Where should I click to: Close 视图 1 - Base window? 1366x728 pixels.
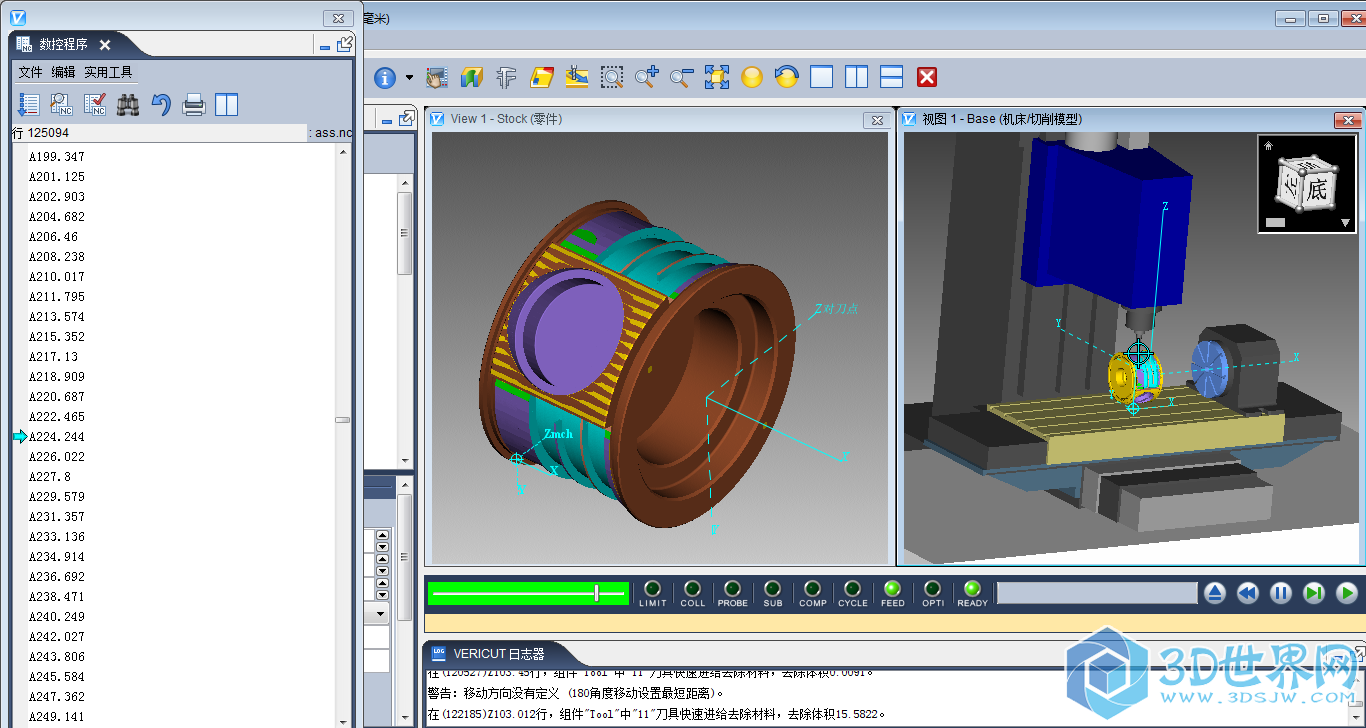pyautogui.click(x=1347, y=120)
